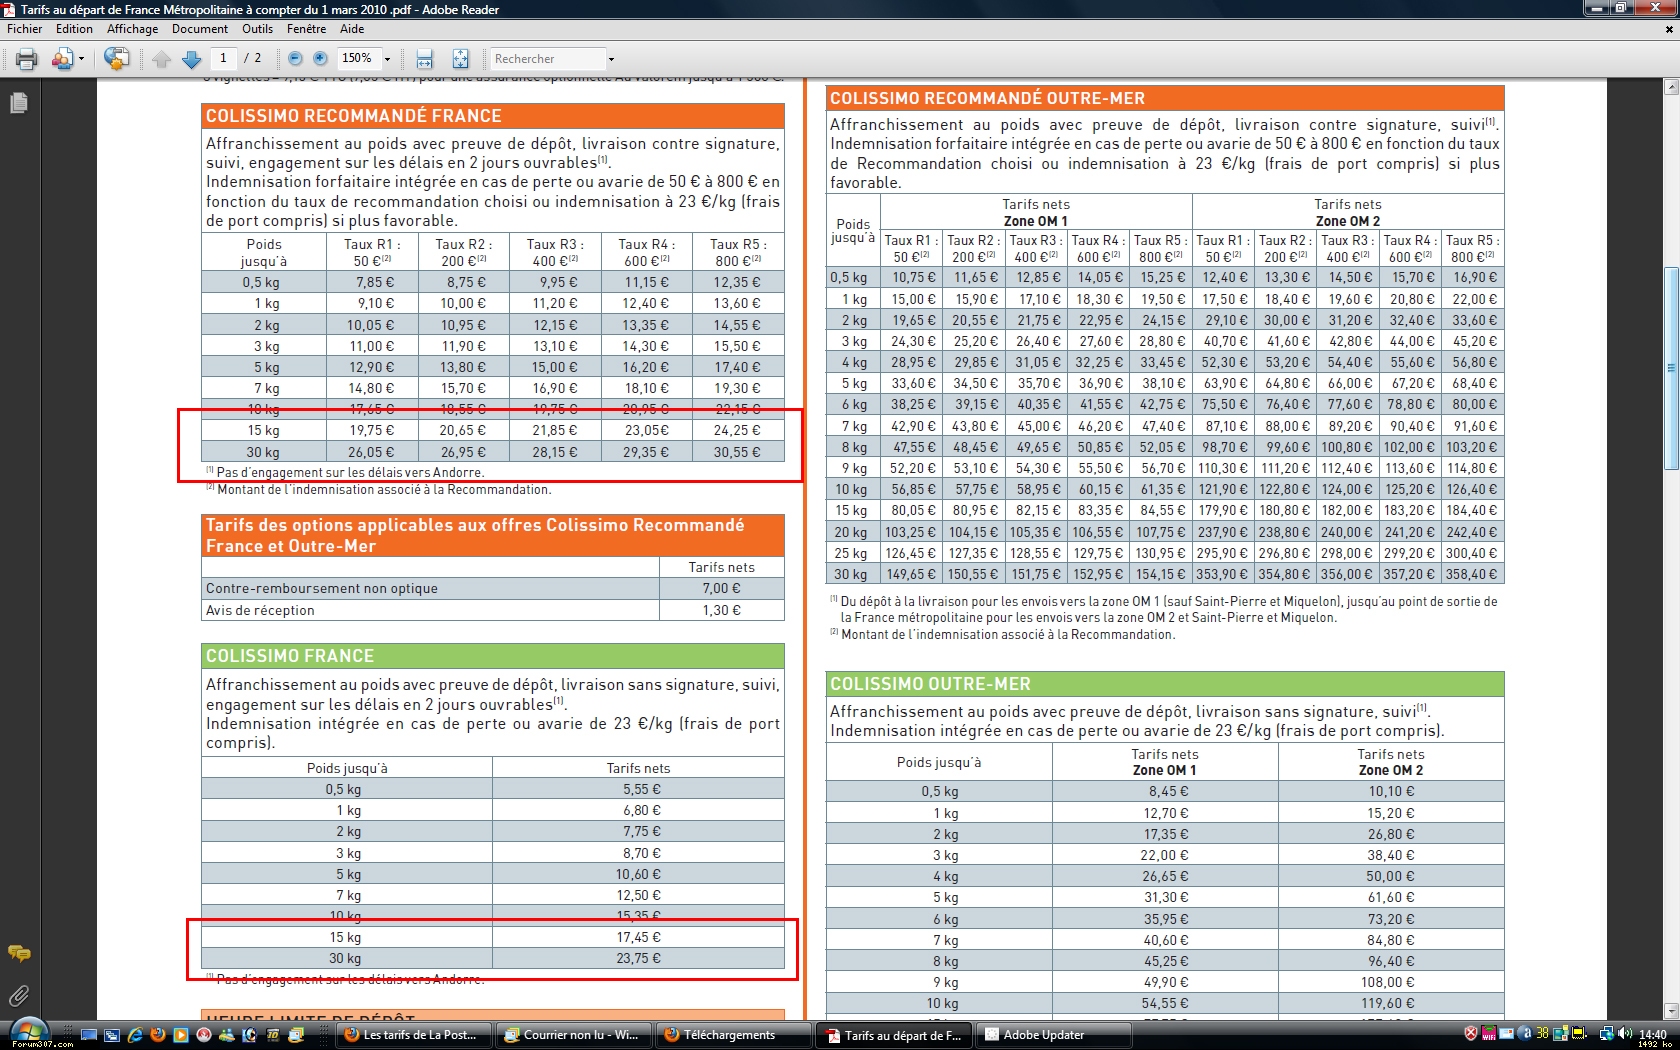Open the Aide menu
This screenshot has height=1050, width=1680.
(352, 29)
